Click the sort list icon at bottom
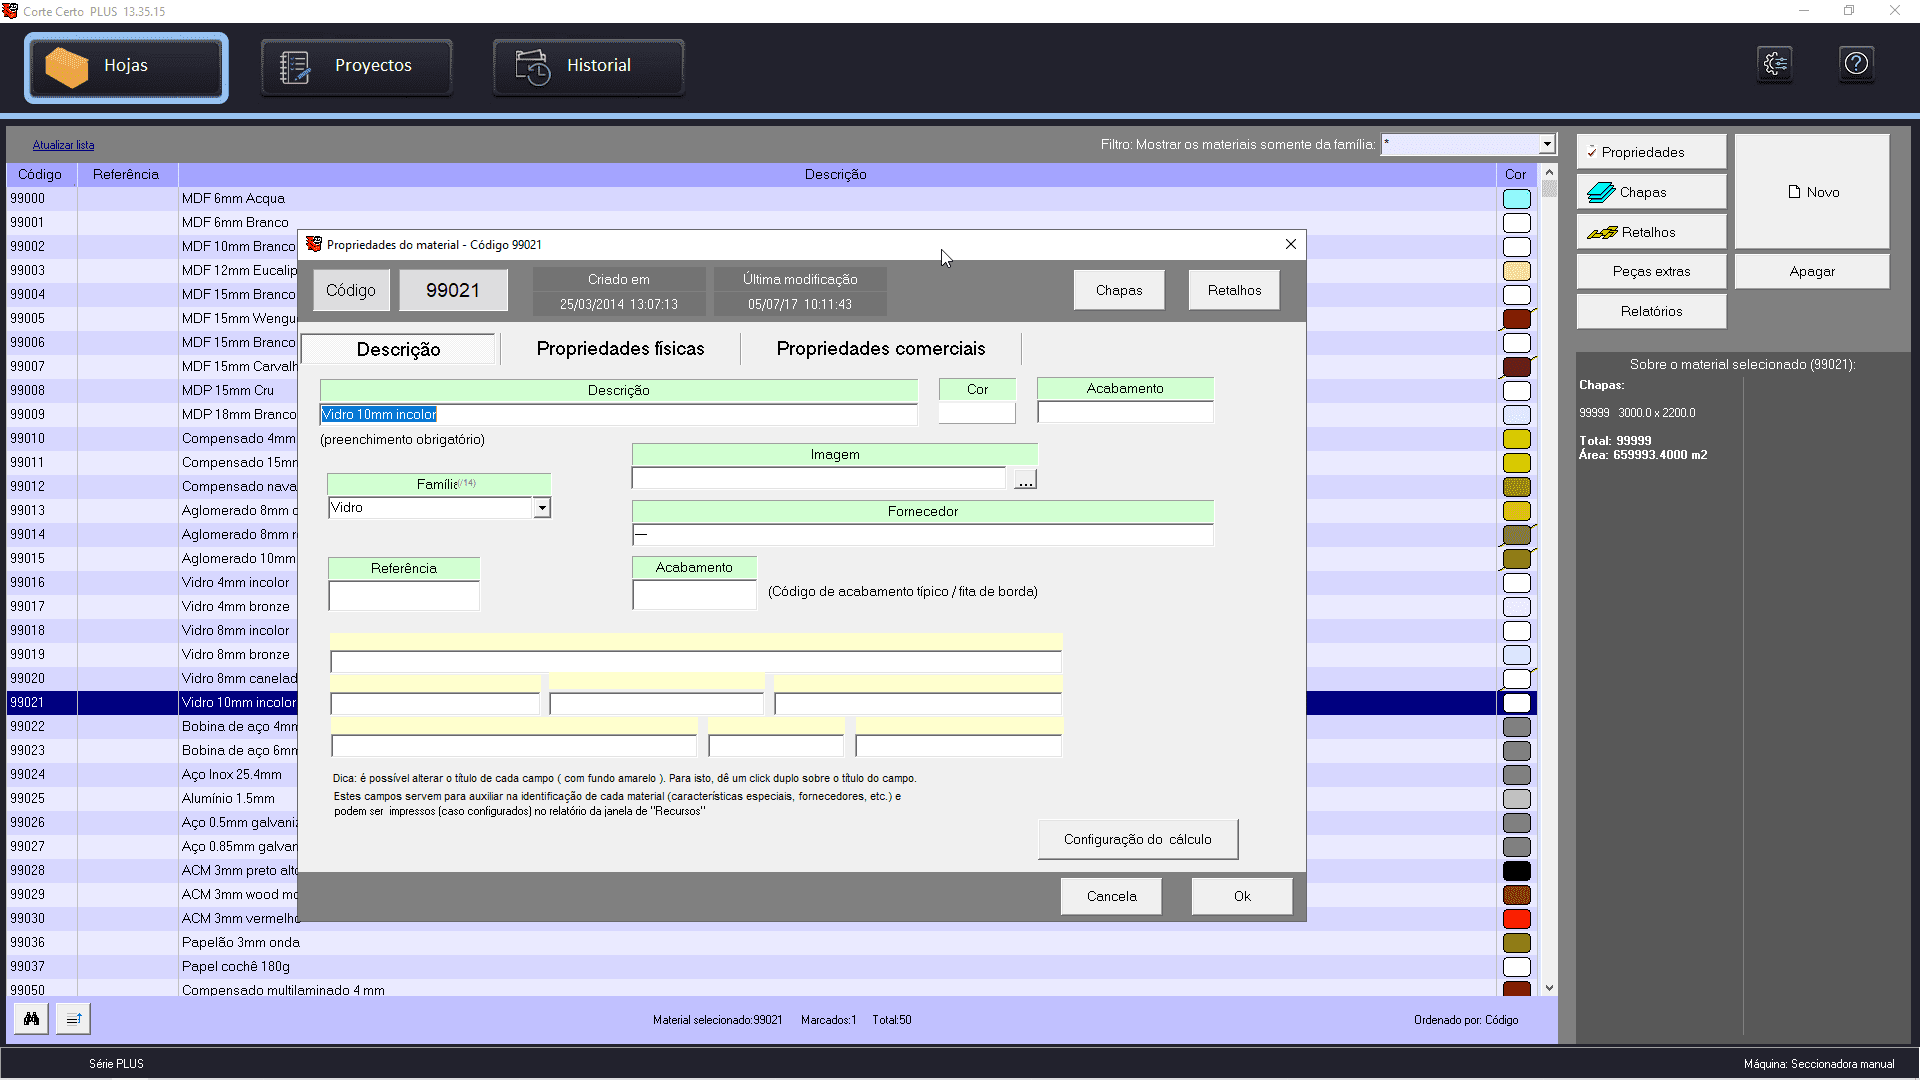Screen dimensions: 1920x1080 (73, 1019)
